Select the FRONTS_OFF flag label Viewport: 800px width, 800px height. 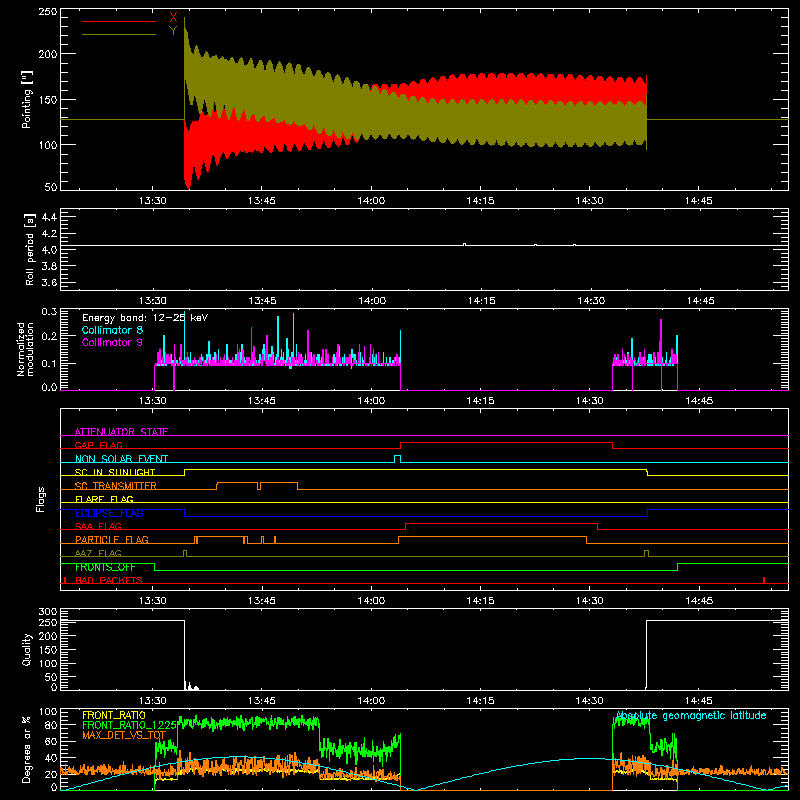(105, 567)
